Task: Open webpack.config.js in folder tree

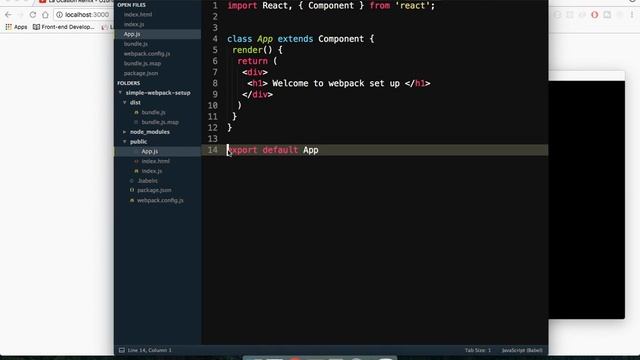Action: 160,200
